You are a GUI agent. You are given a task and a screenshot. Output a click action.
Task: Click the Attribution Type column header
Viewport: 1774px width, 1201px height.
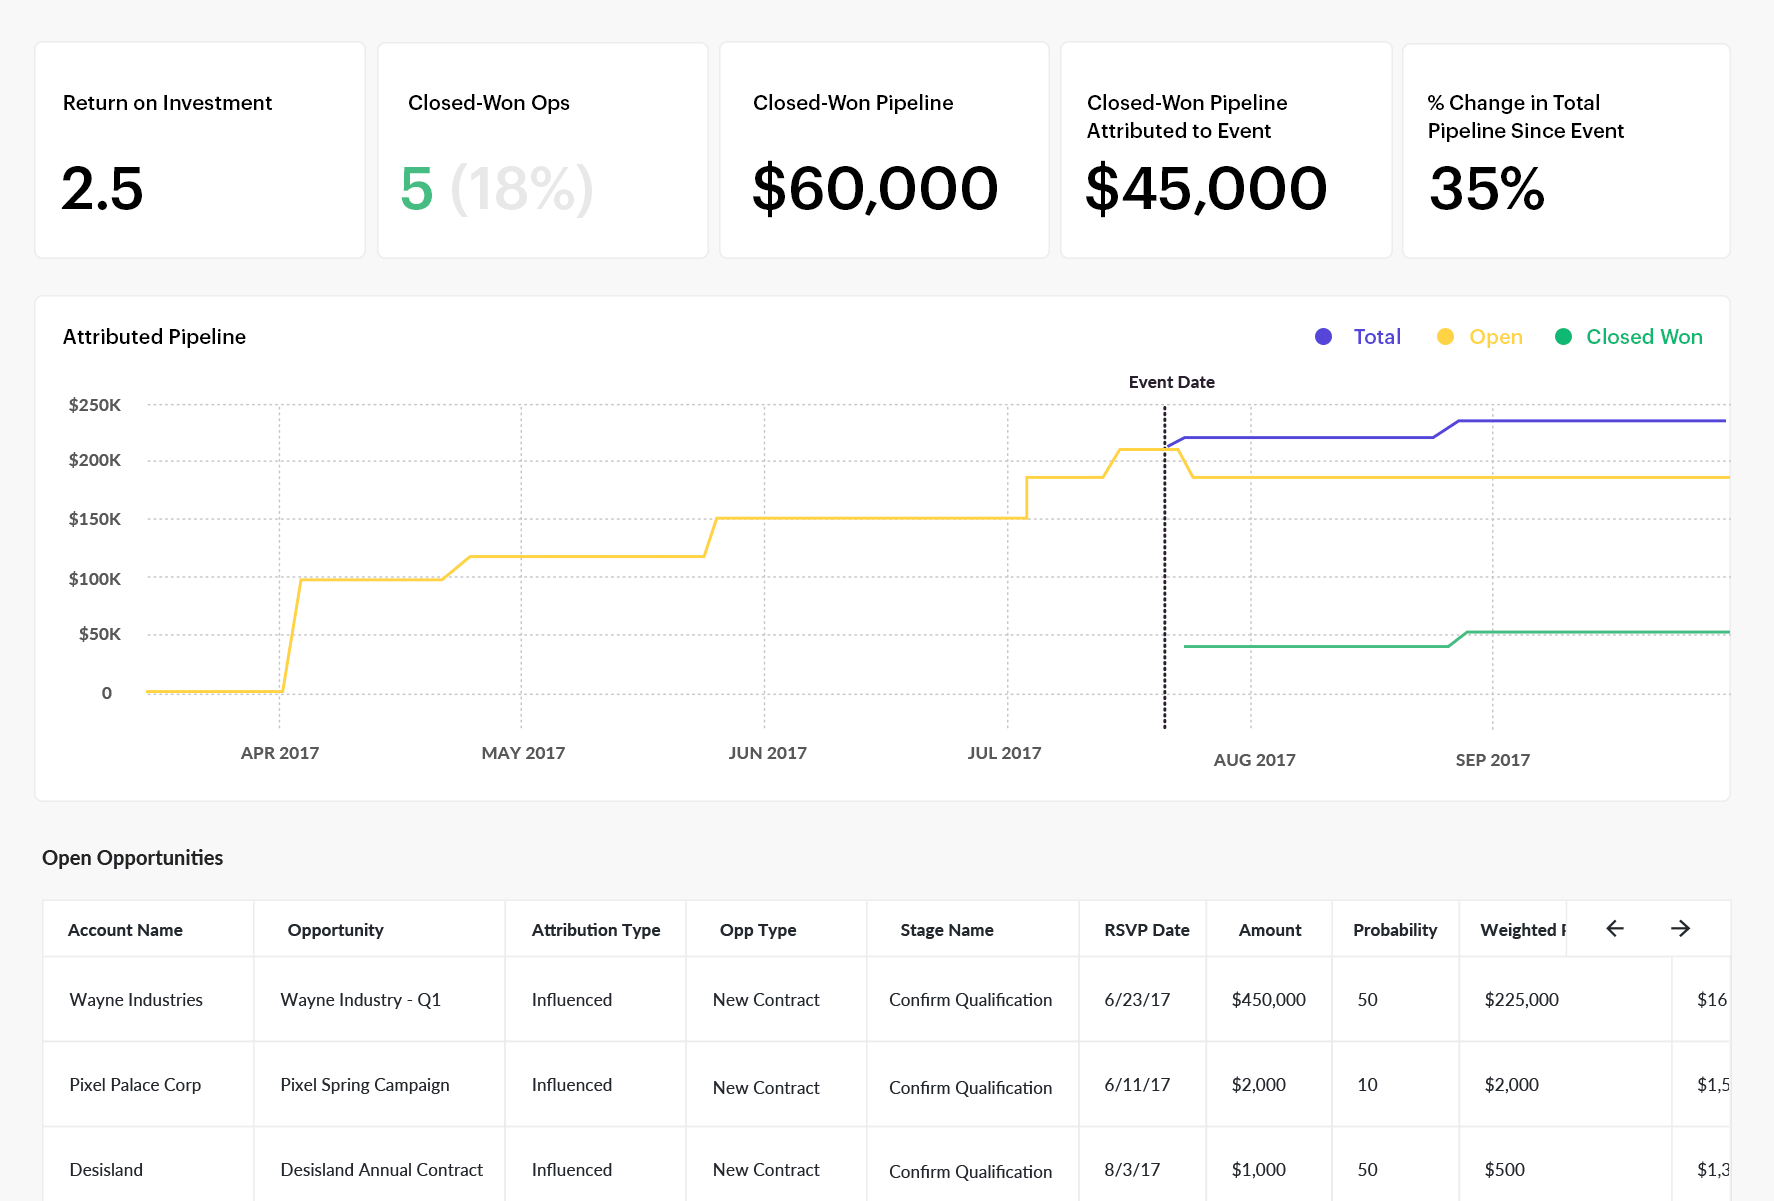coord(595,930)
